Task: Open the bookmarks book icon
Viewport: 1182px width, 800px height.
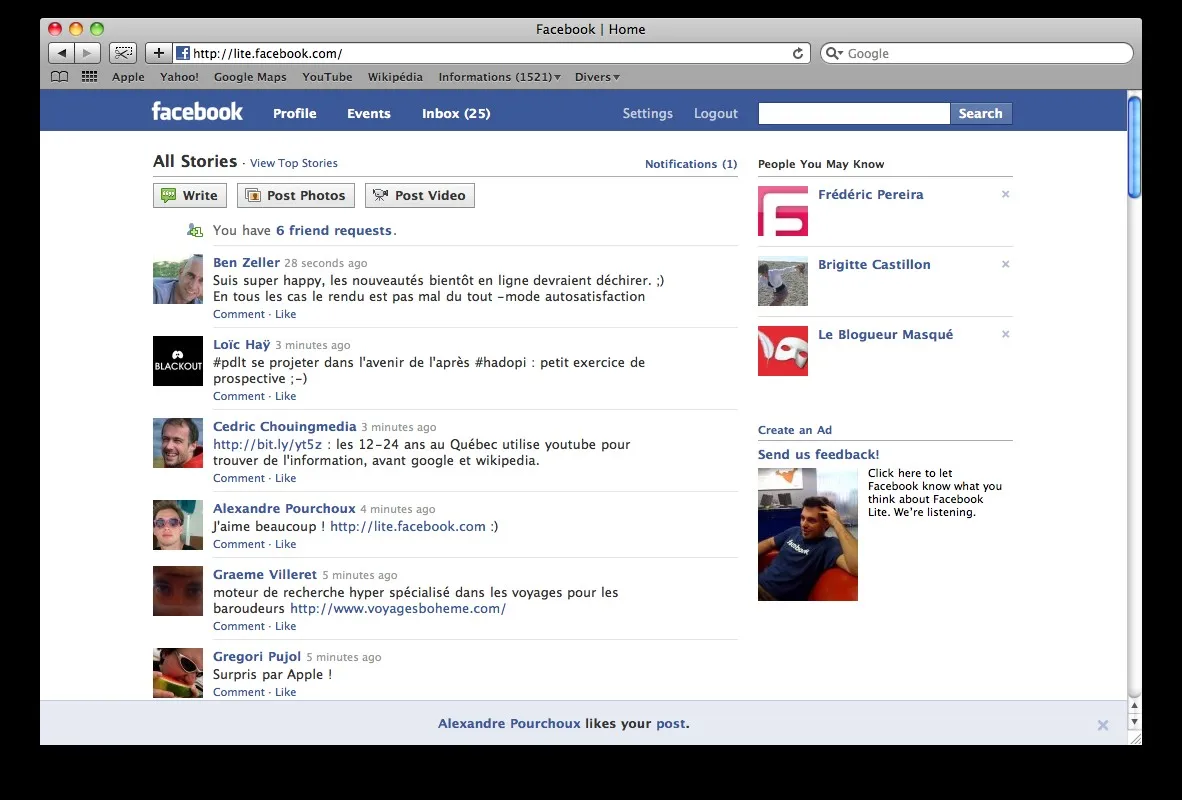Action: click(x=59, y=77)
